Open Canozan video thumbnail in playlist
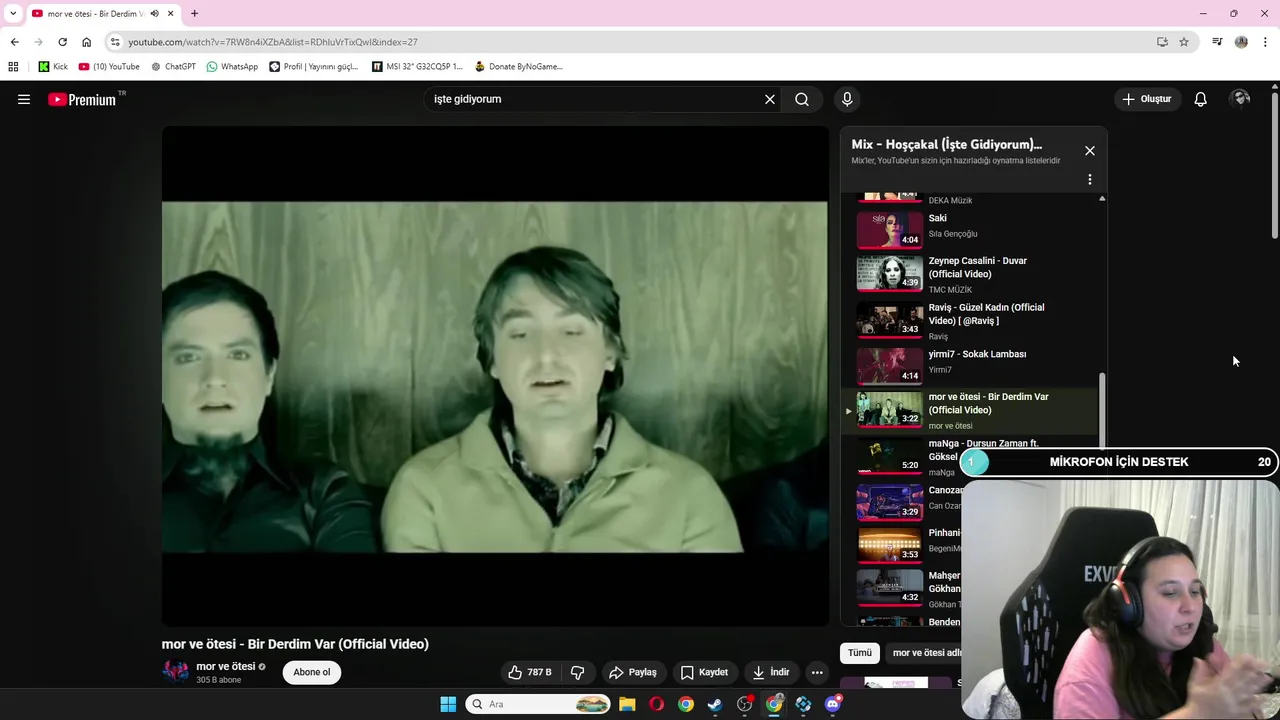Image resolution: width=1280 pixels, height=720 pixels. coord(890,504)
